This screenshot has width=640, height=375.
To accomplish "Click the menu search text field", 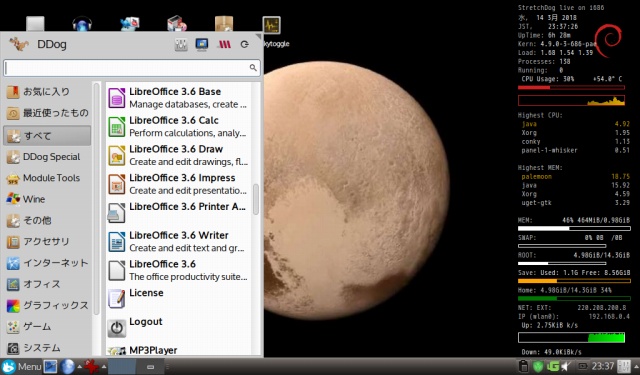I will pos(131,68).
